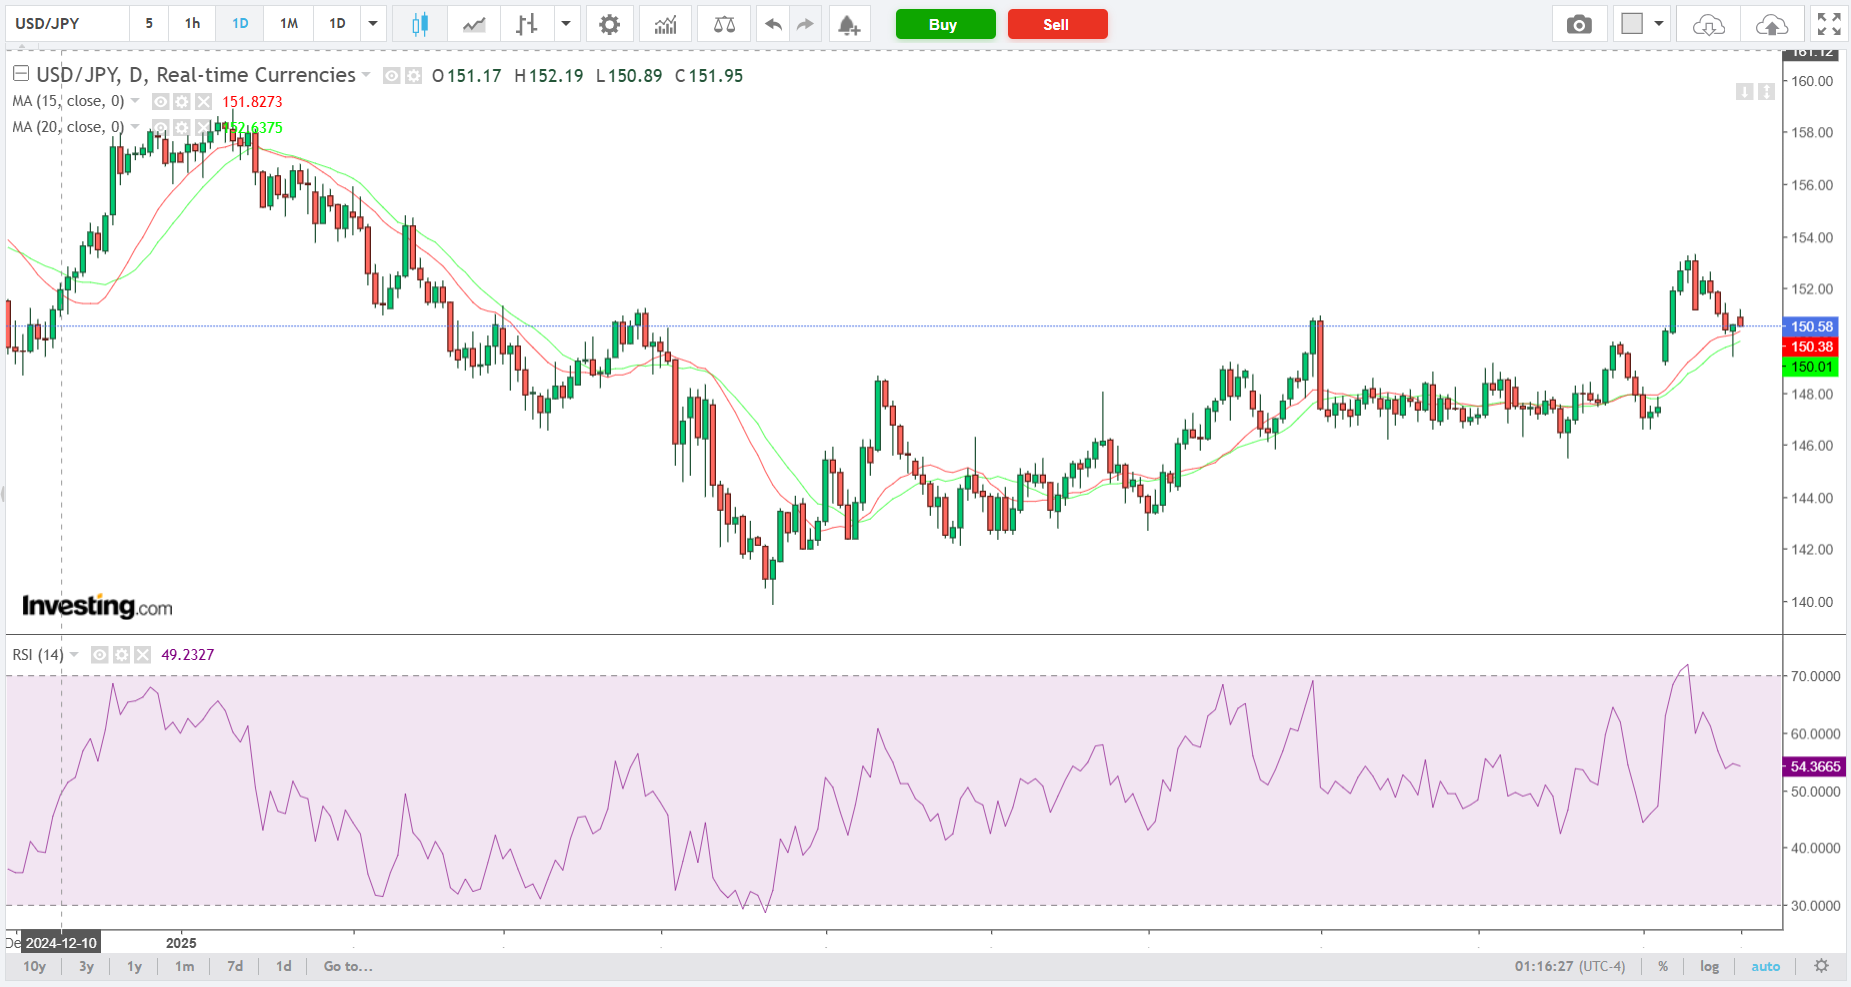This screenshot has width=1851, height=987.
Task: Switch to the area chart style
Action: point(474,24)
